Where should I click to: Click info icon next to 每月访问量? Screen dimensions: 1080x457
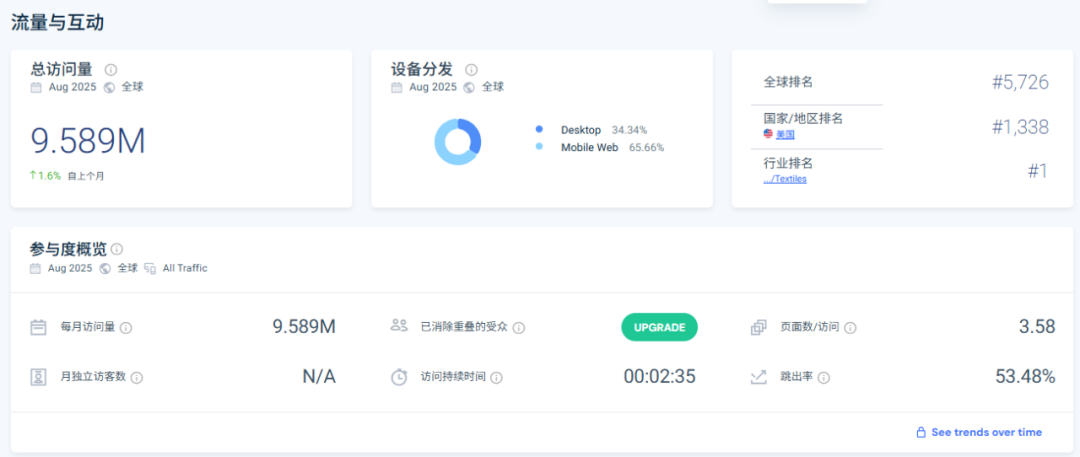click(126, 327)
